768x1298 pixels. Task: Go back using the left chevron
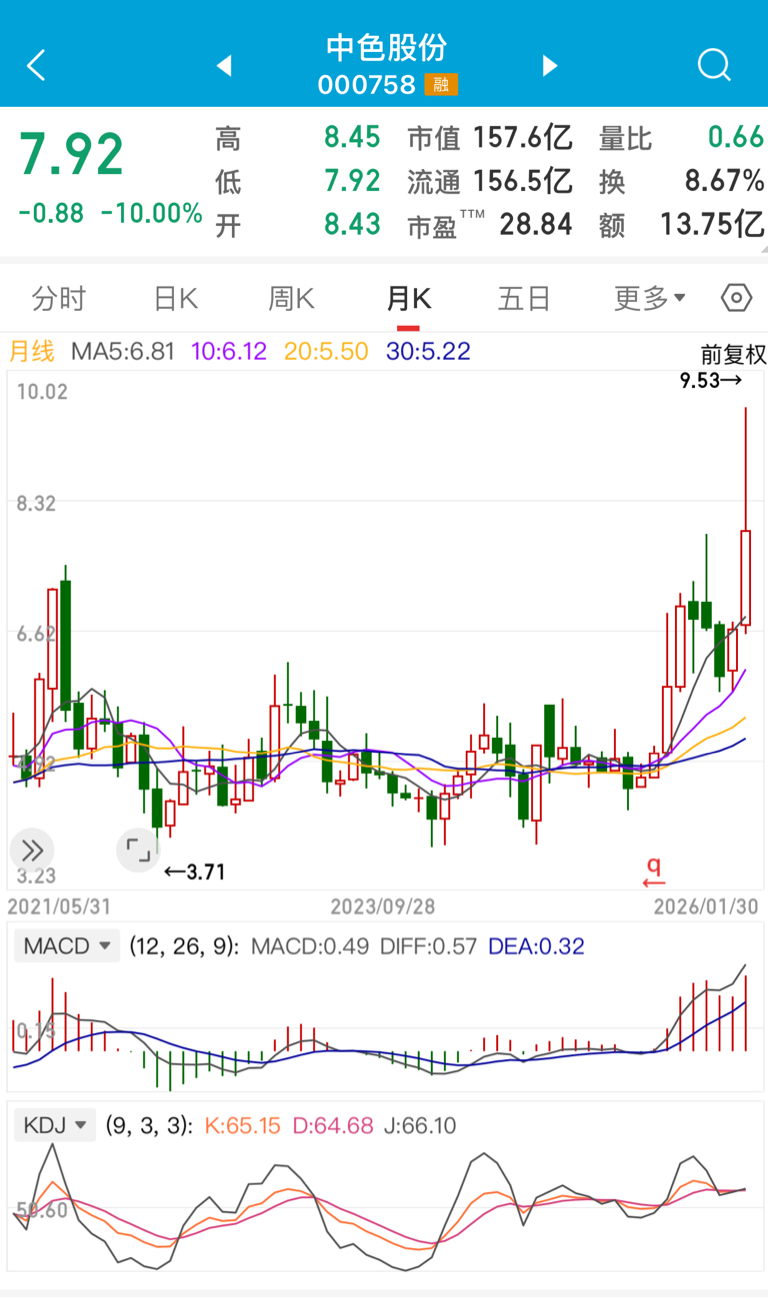click(x=36, y=66)
